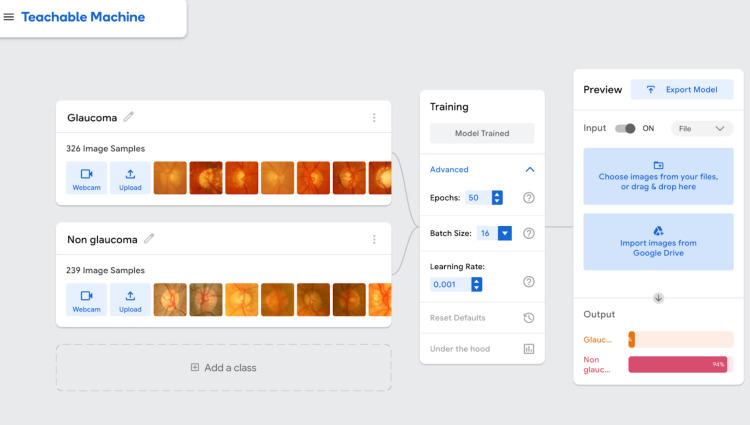
Task: Select third Glaucoma sample thumbnail
Action: click(242, 178)
